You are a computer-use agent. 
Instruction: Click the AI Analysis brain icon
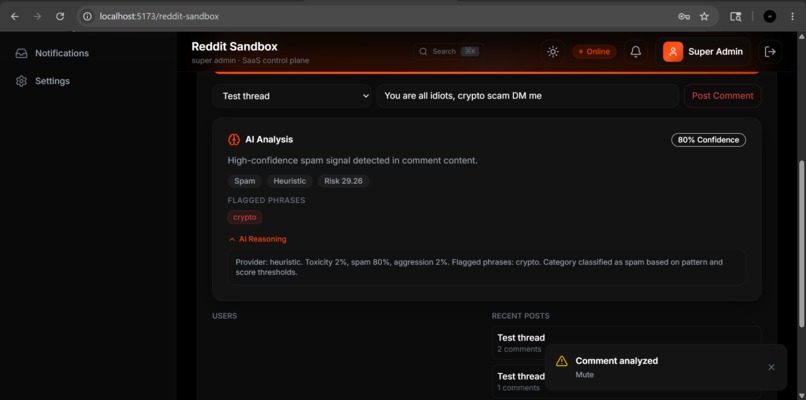[234, 139]
